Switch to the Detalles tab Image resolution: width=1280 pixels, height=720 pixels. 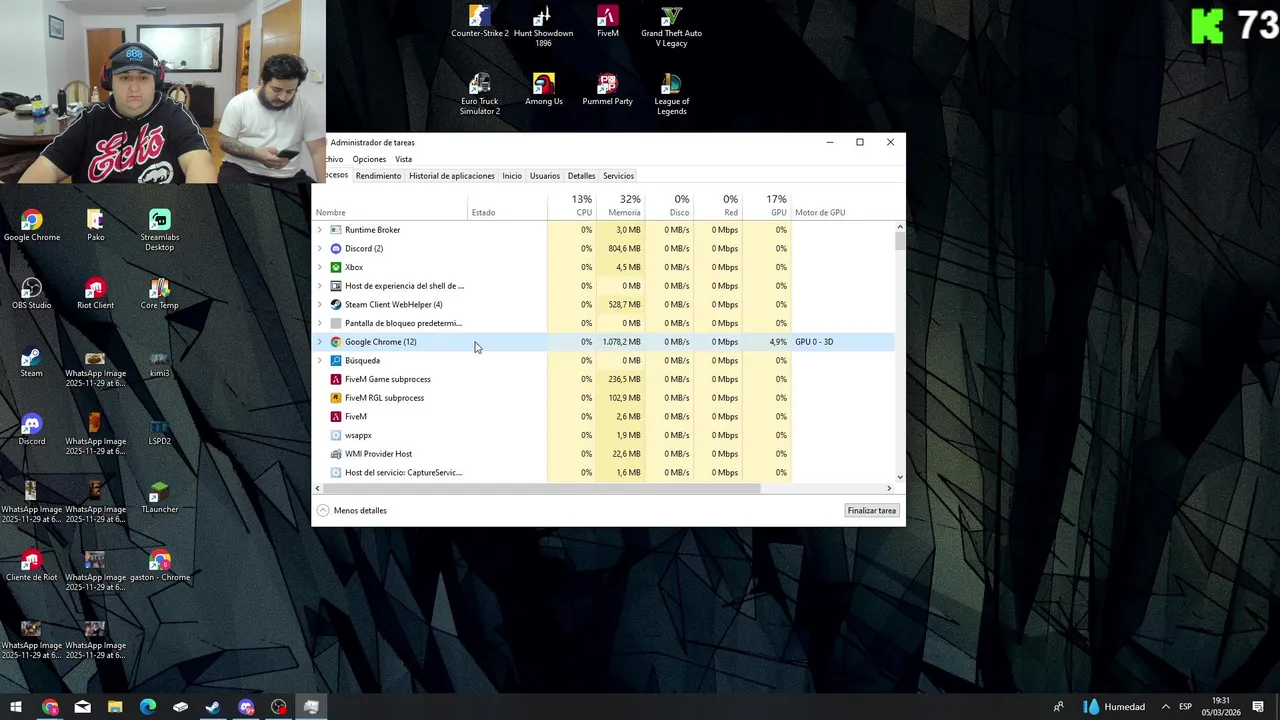coord(581,176)
